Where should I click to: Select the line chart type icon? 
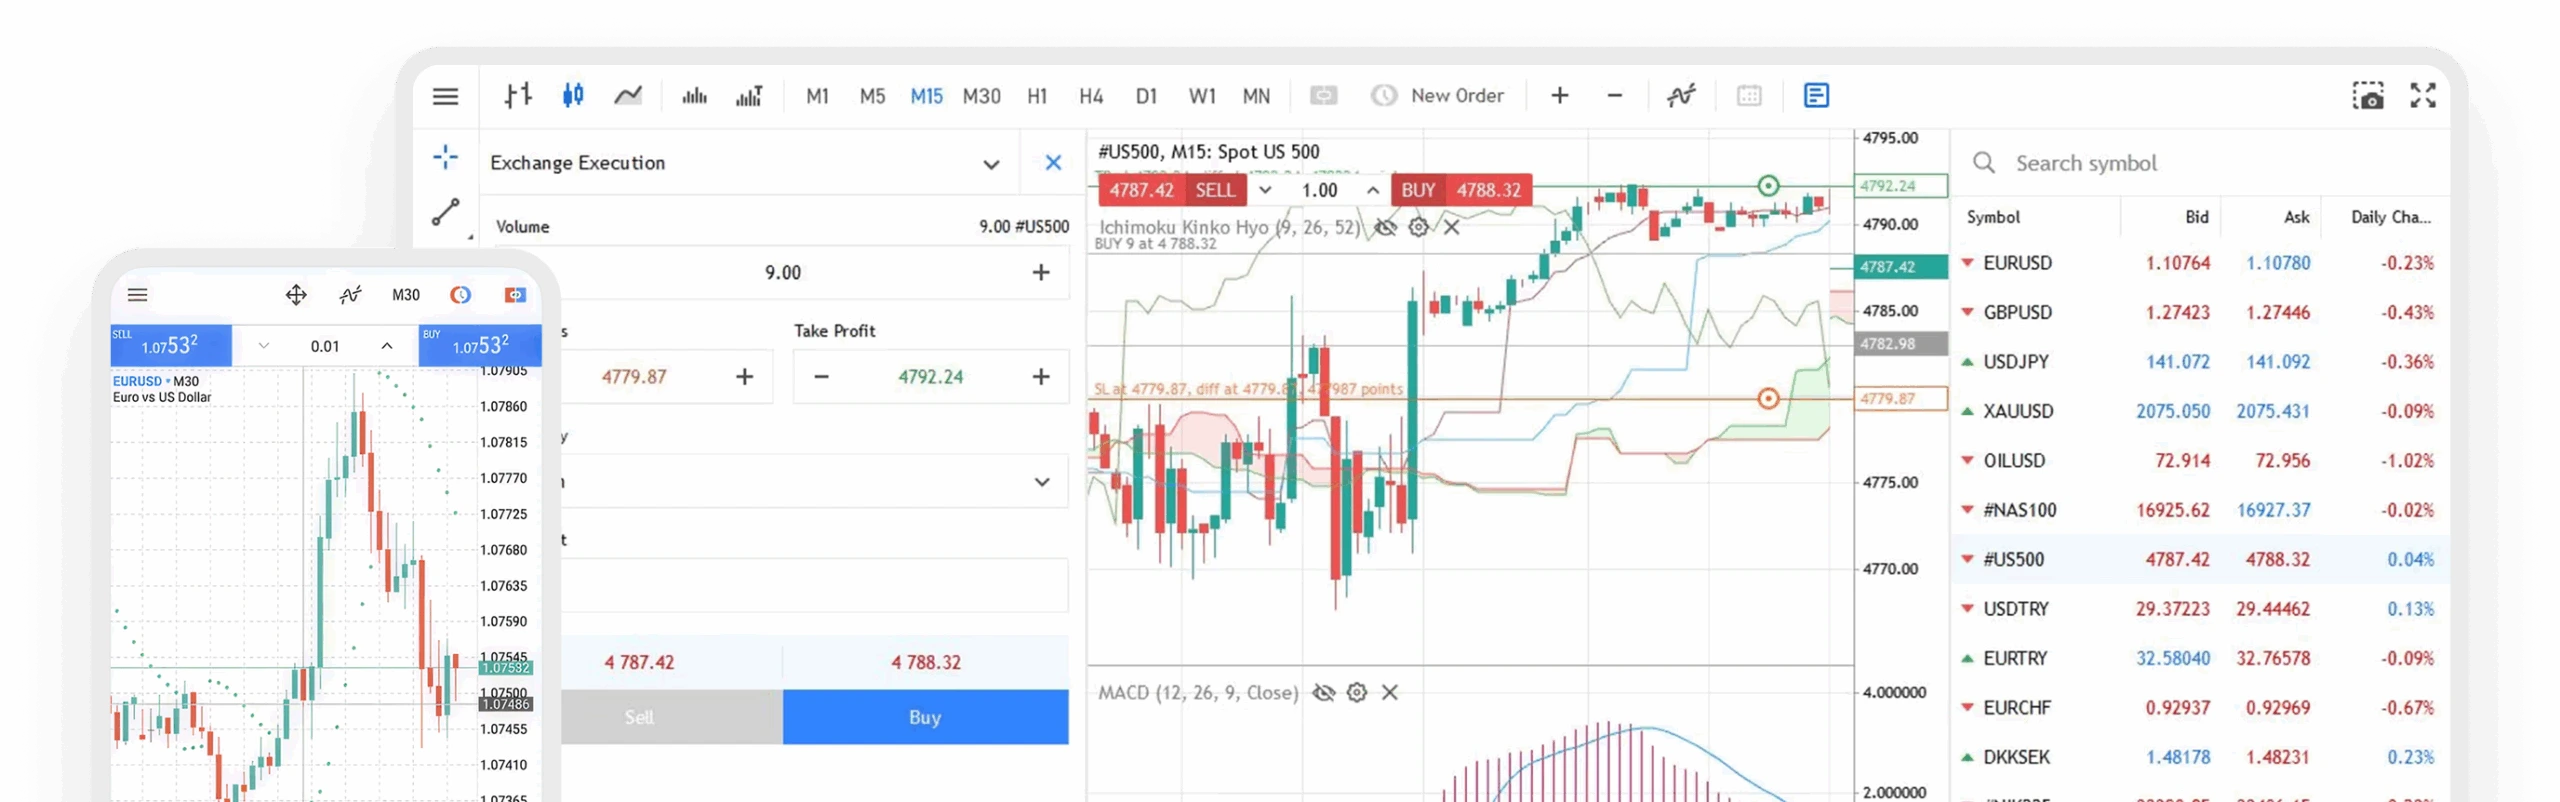click(x=628, y=96)
